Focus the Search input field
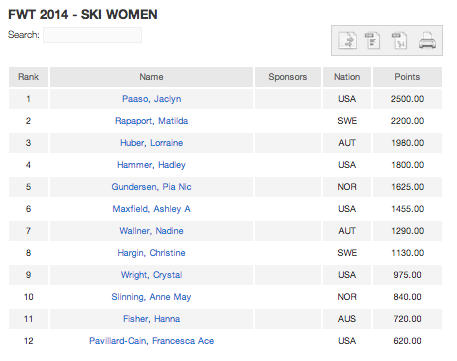The height and width of the screenshot is (361, 457). pyautogui.click(x=92, y=35)
